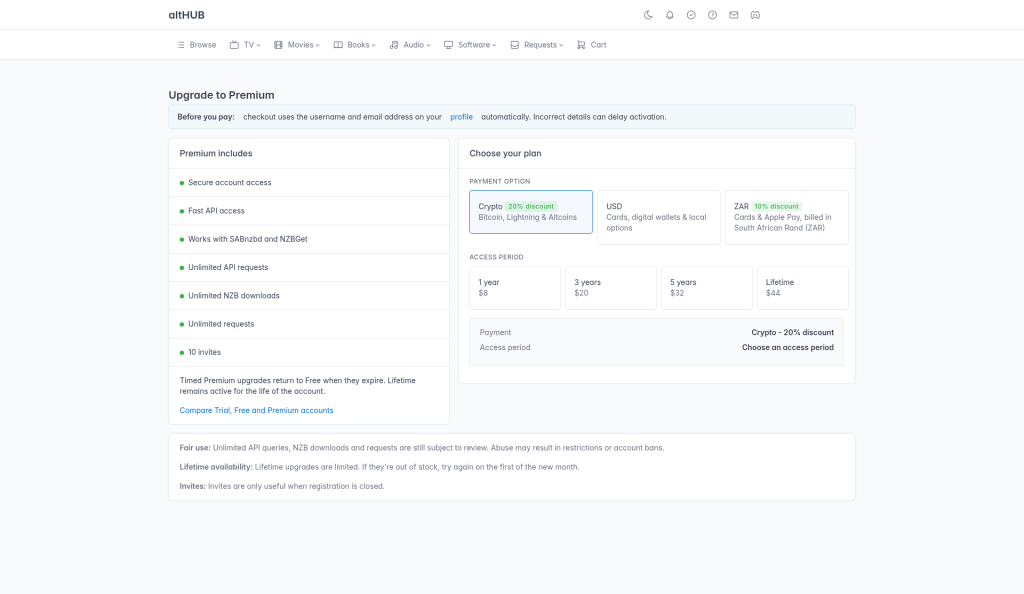
Task: Click "10 invites" feature row
Action: point(309,352)
